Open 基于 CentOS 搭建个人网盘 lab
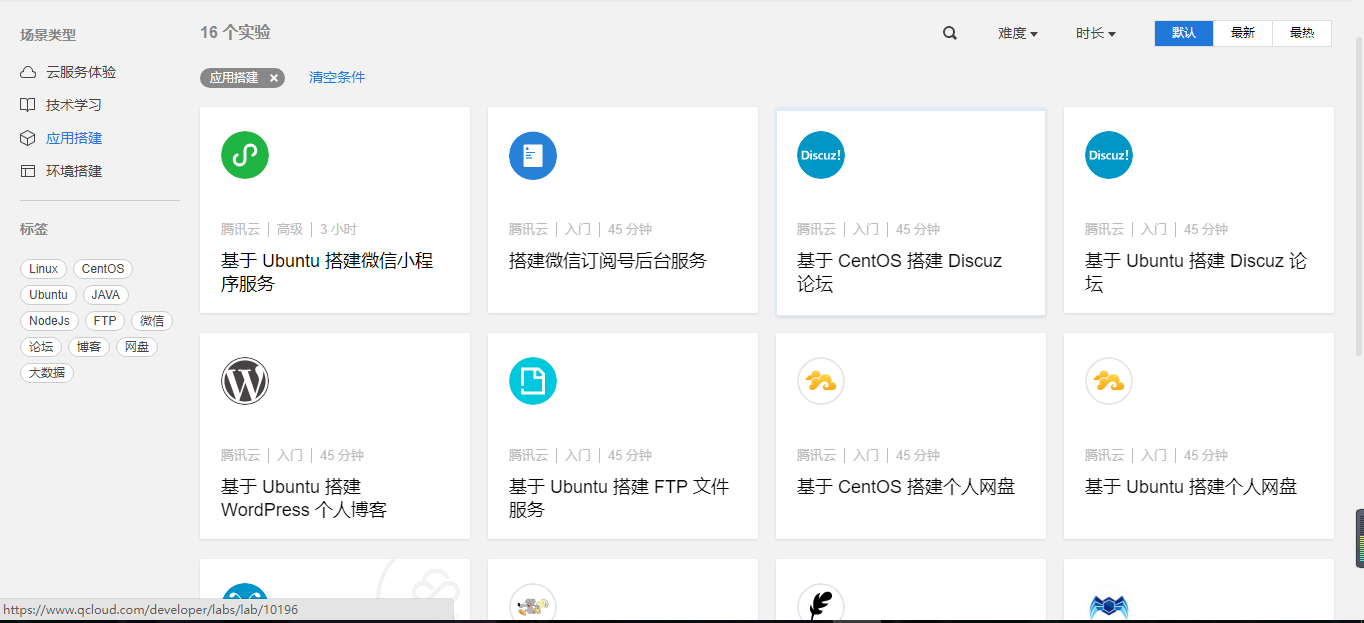Screen dimensions: 1364x623 [906, 487]
